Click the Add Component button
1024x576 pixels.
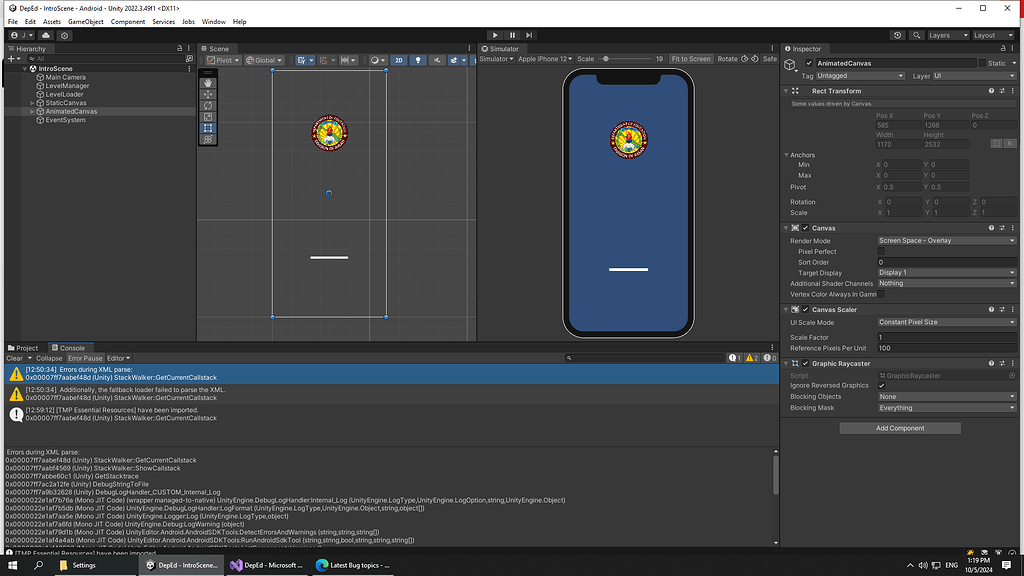900,428
